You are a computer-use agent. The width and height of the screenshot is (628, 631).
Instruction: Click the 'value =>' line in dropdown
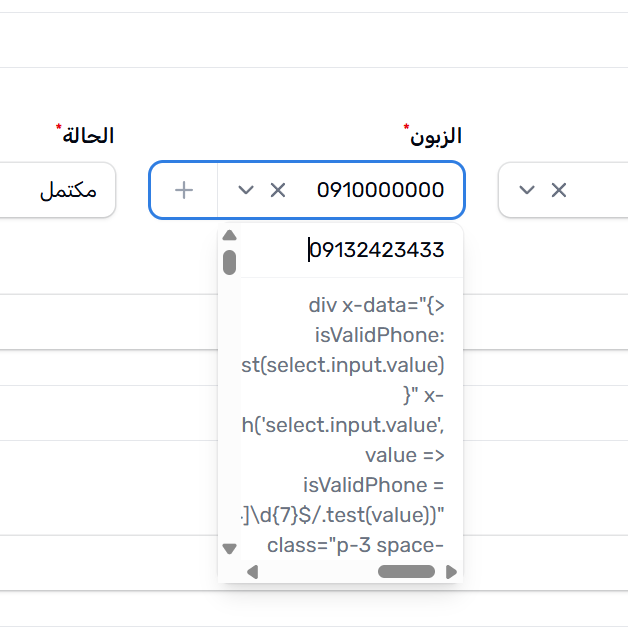pos(404,455)
